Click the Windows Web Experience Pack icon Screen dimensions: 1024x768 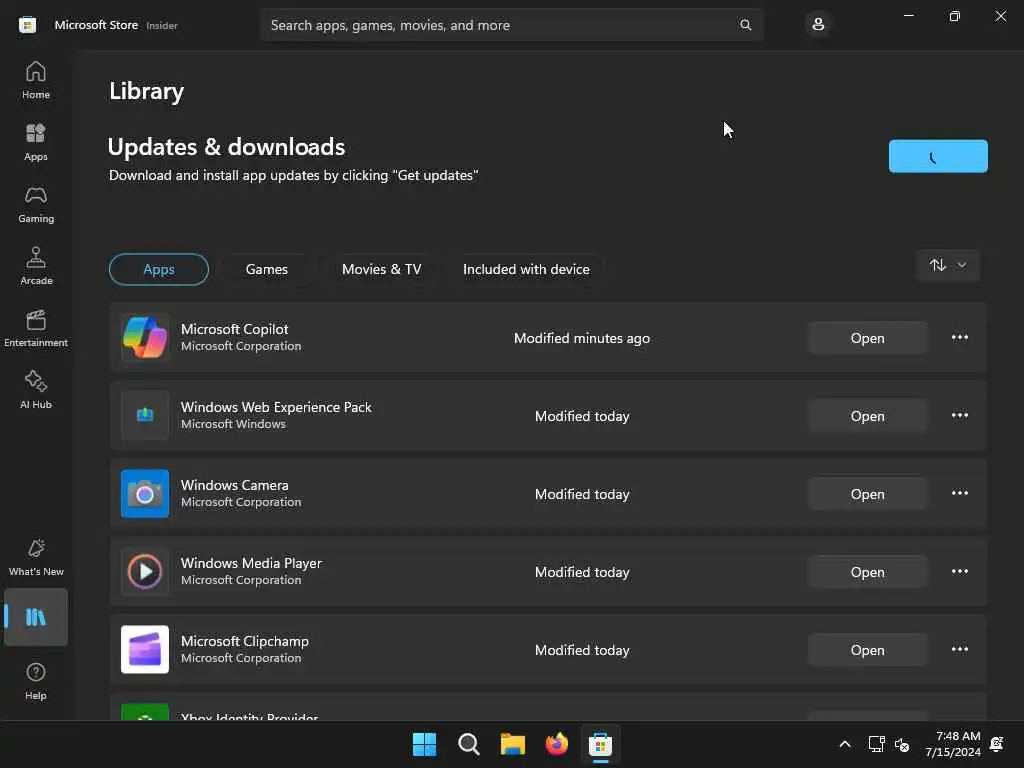(x=145, y=415)
